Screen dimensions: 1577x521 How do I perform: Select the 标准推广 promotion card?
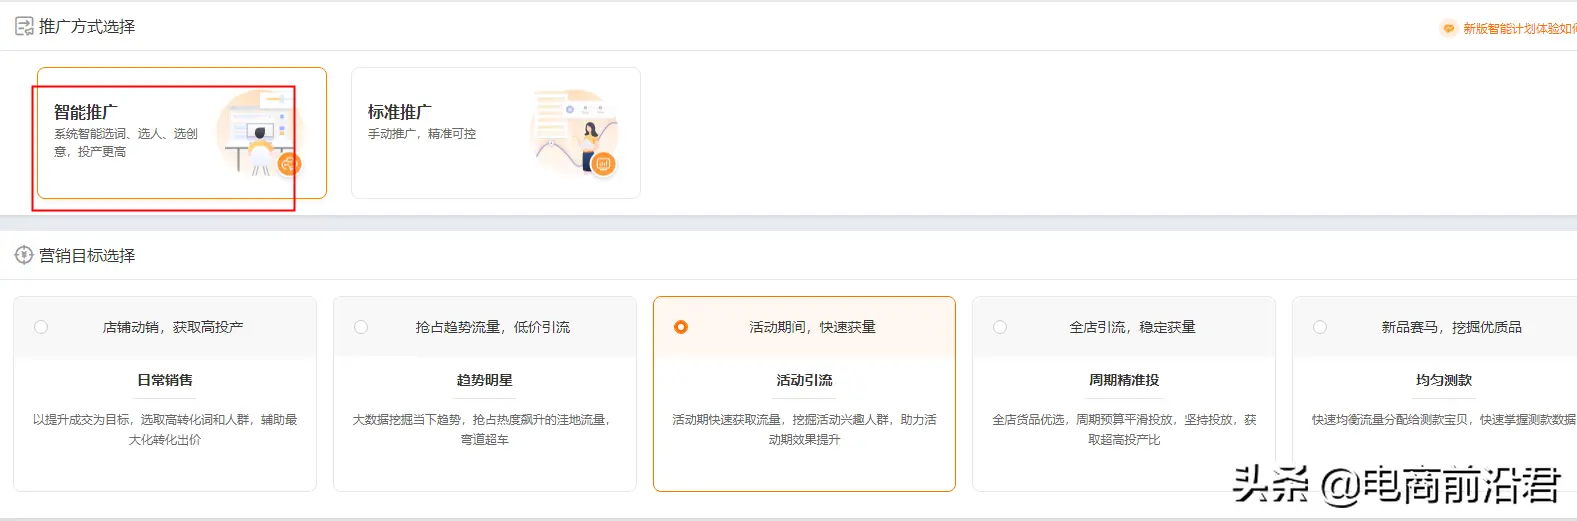[x=496, y=133]
